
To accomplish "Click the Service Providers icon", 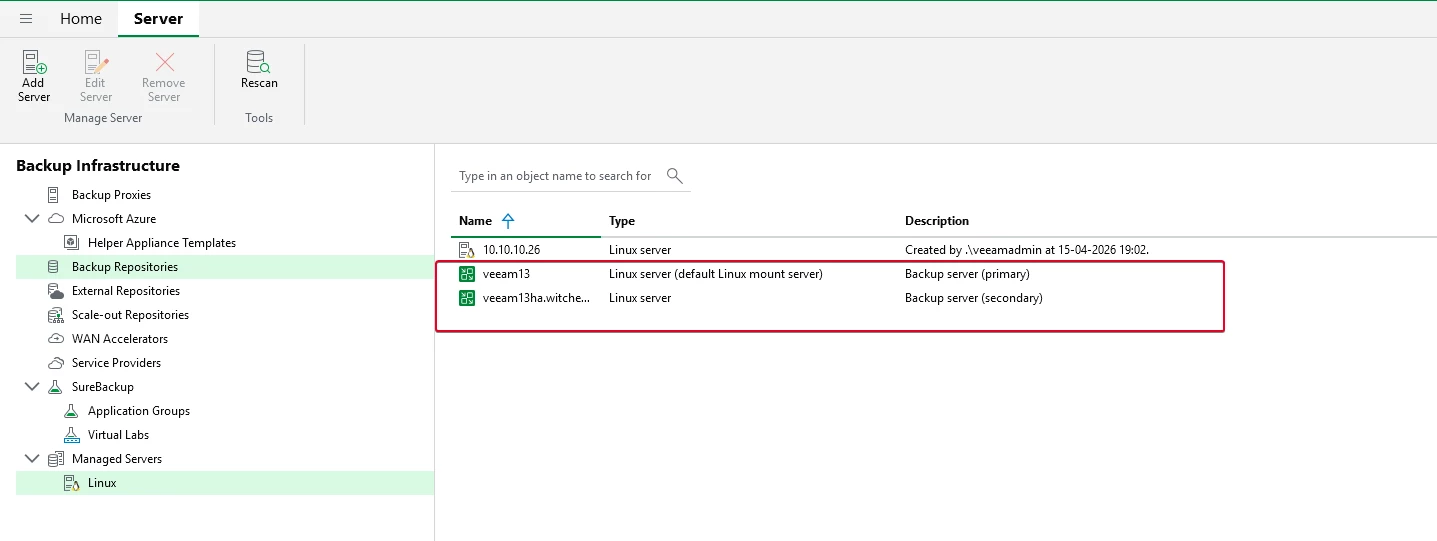I will (55, 363).
